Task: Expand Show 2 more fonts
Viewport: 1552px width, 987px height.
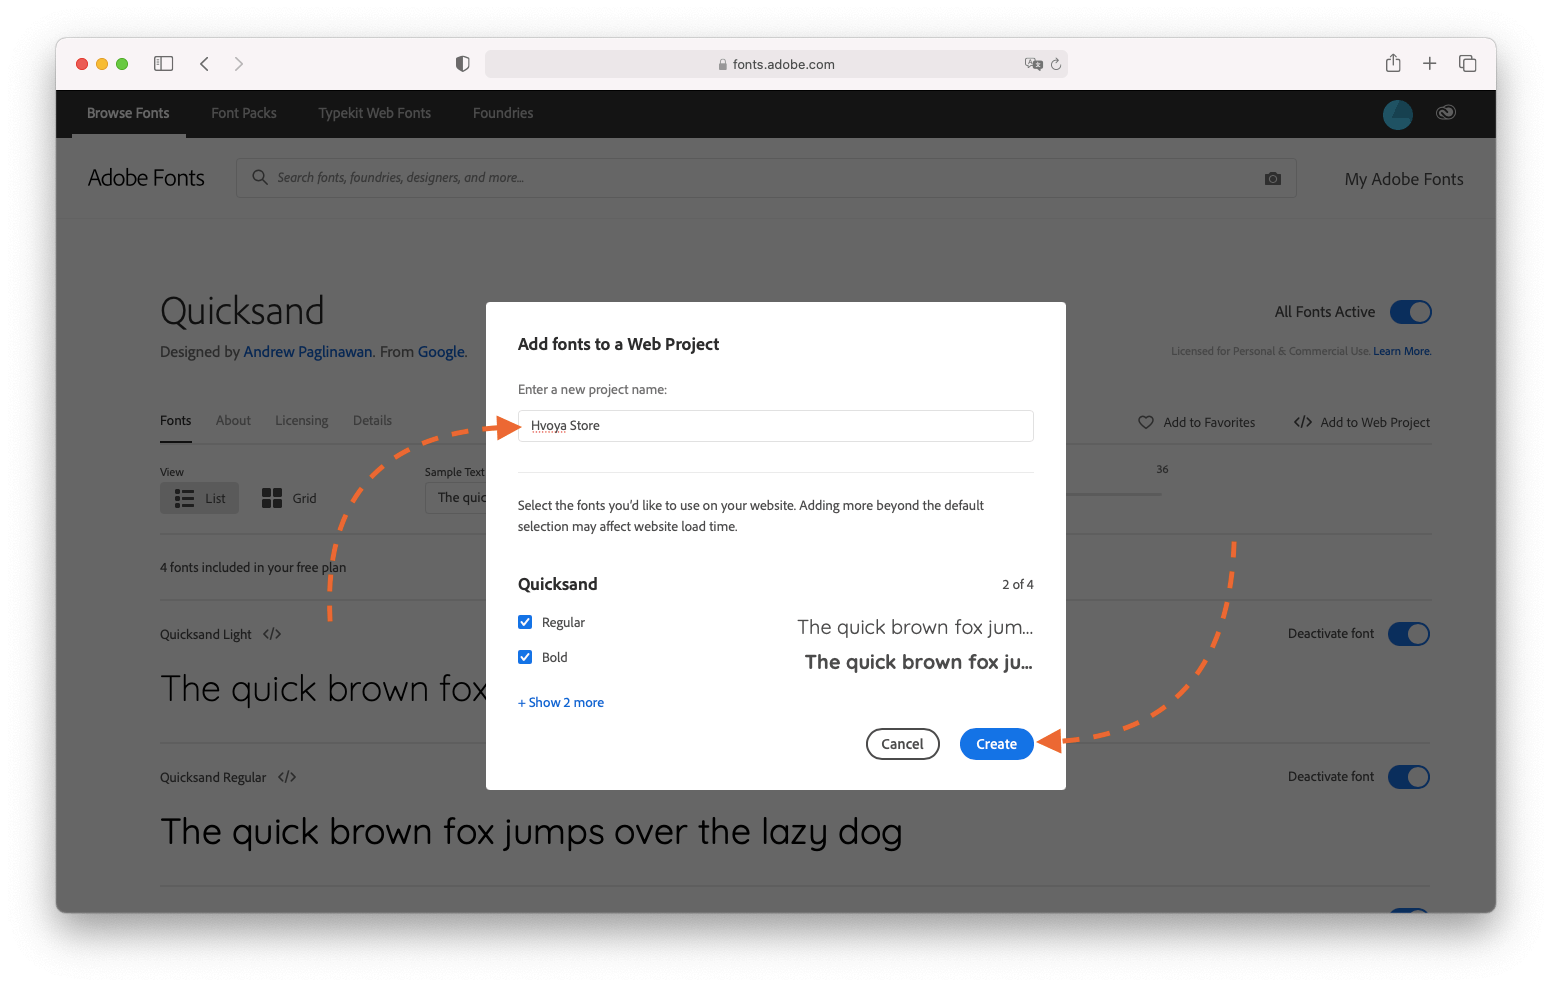Action: (561, 702)
